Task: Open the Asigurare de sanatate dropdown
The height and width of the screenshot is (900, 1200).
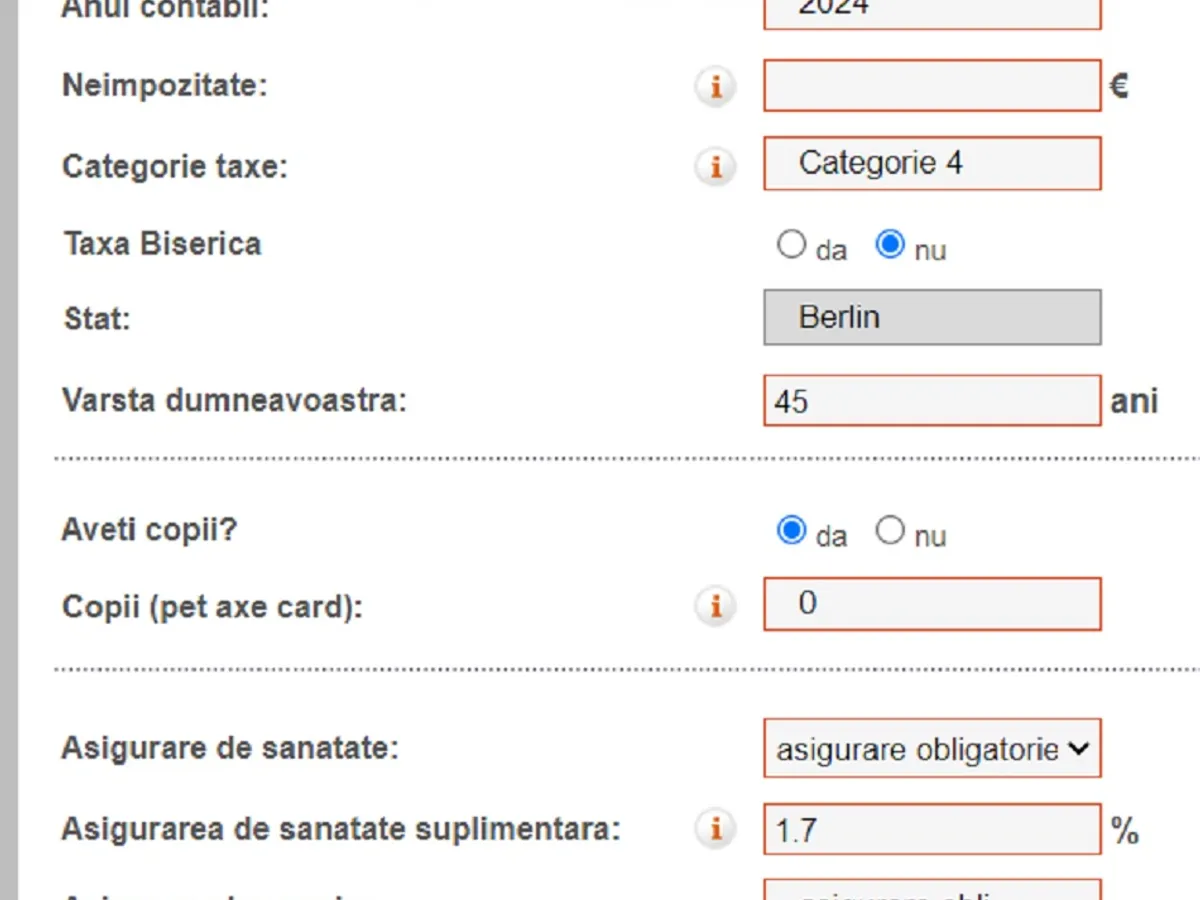Action: [x=932, y=749]
